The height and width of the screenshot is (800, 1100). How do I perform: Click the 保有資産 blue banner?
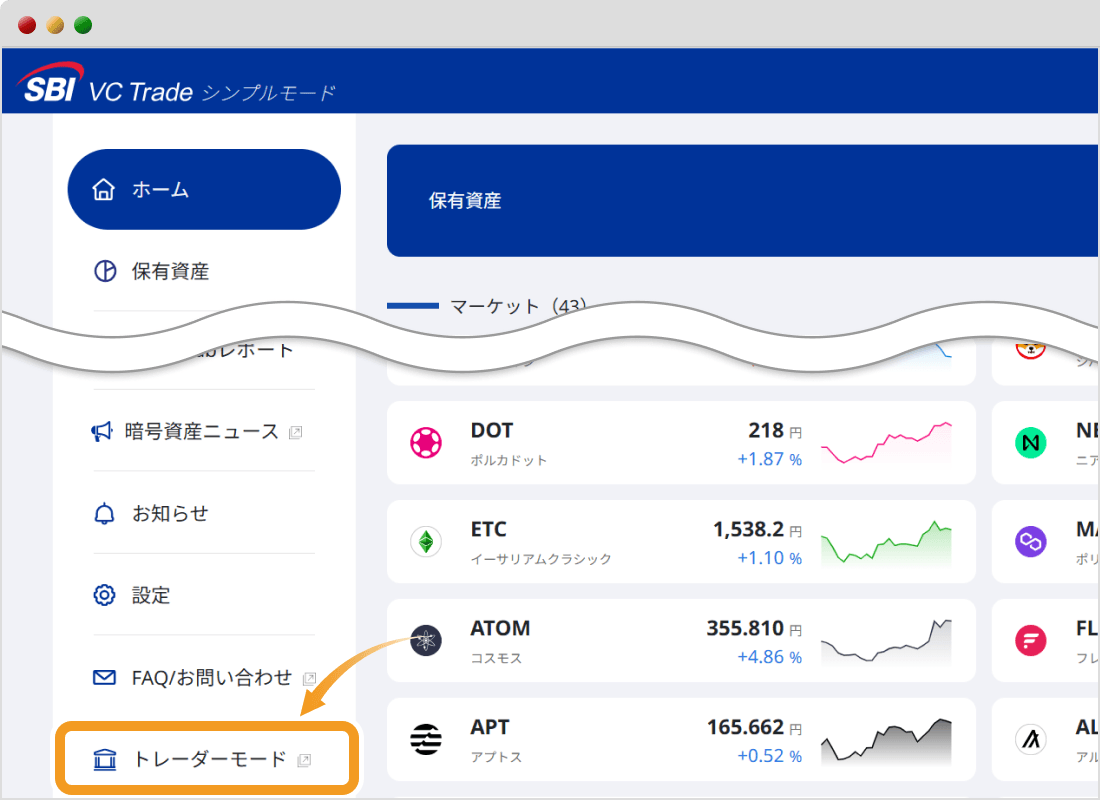click(743, 201)
